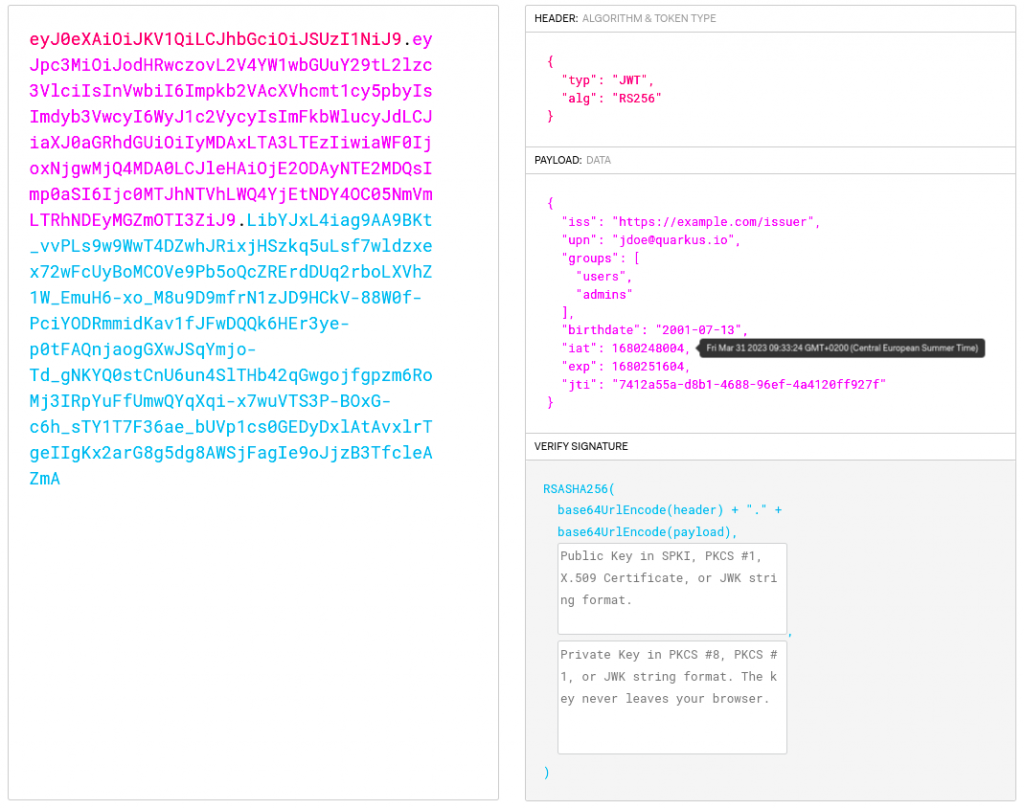Image resolution: width=1024 pixels, height=809 pixels.
Task: Click the RSASHA256( function text
Action: (580, 490)
